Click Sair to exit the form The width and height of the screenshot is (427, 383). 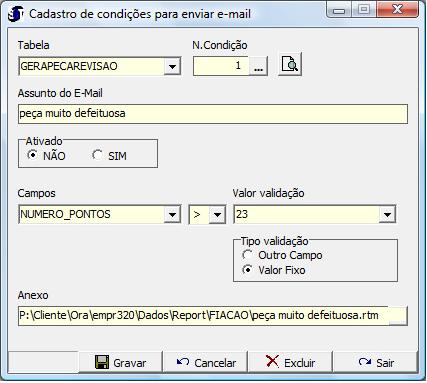(375, 362)
